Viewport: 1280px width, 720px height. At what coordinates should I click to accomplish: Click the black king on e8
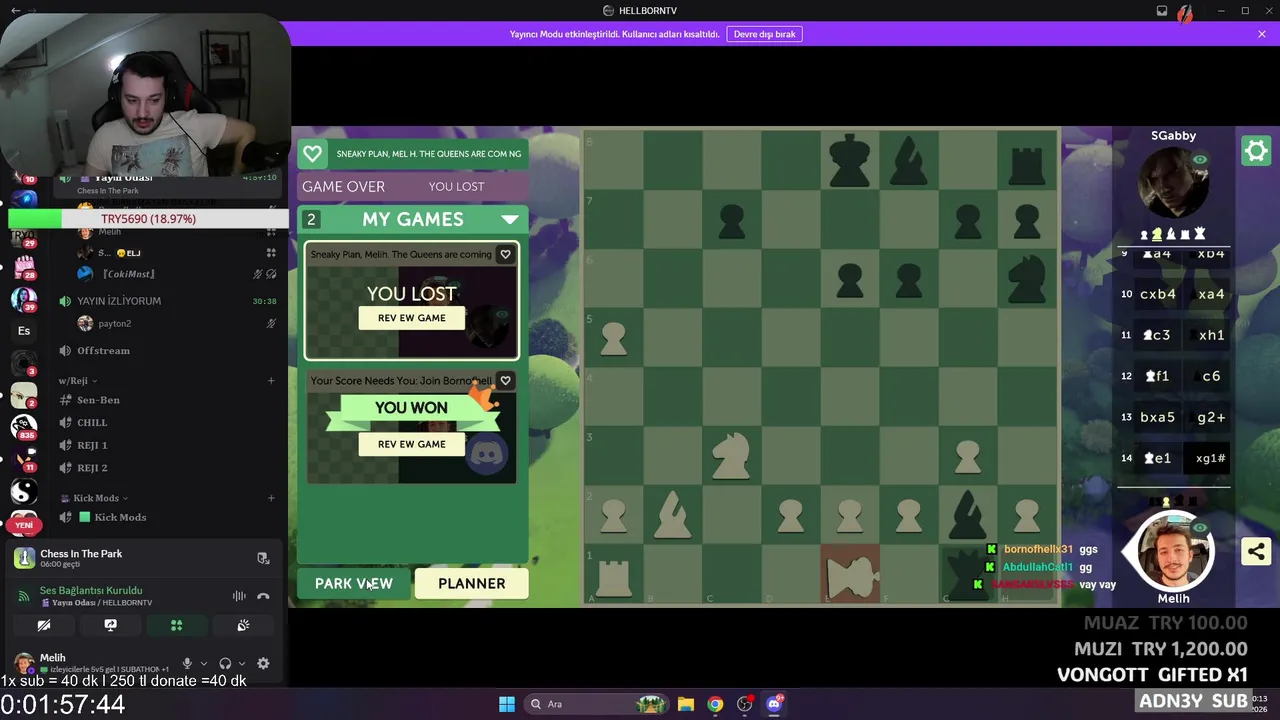click(x=850, y=161)
